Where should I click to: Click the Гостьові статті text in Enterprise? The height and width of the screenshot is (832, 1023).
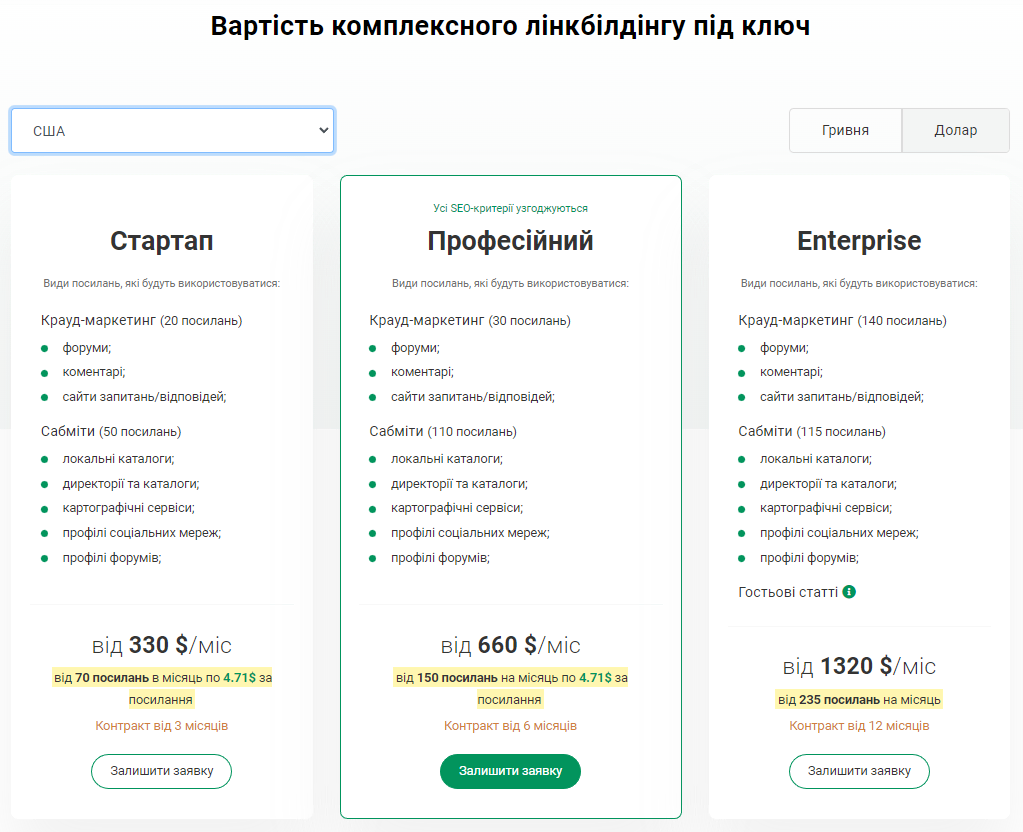(x=788, y=592)
